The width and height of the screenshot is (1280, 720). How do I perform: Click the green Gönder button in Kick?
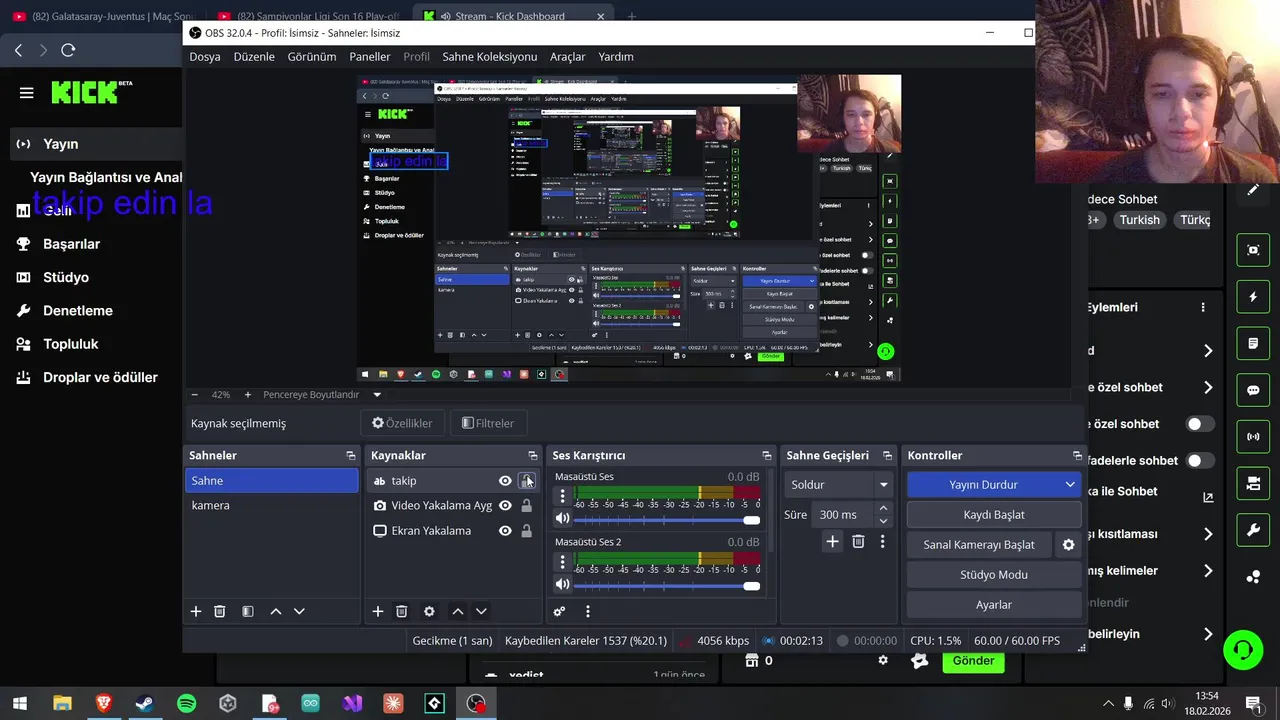click(973, 661)
